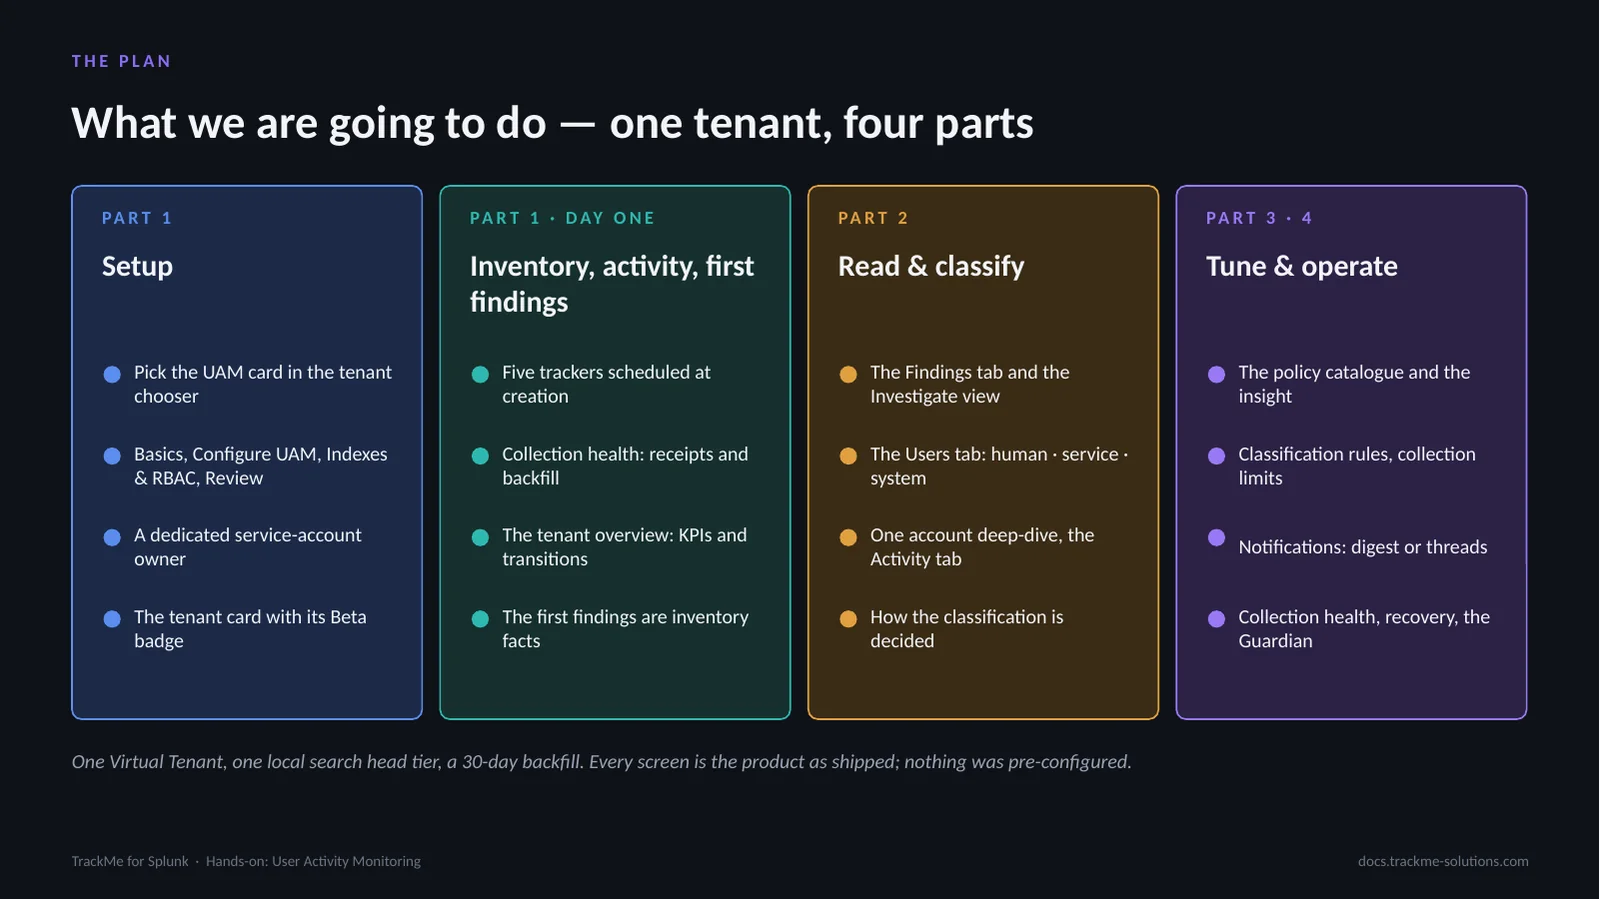Click the teal bullet next to 'The tenant overview'
1600x899 pixels.
[480, 537]
